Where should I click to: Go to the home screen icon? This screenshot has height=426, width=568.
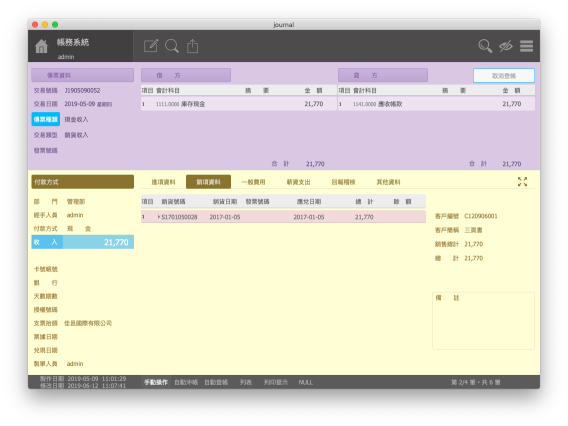click(x=41, y=46)
